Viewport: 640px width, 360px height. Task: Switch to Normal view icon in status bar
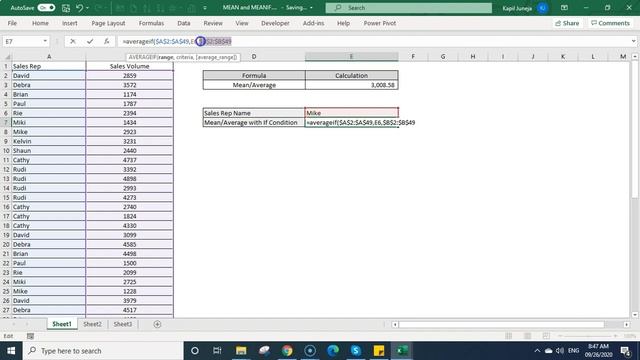click(509, 336)
